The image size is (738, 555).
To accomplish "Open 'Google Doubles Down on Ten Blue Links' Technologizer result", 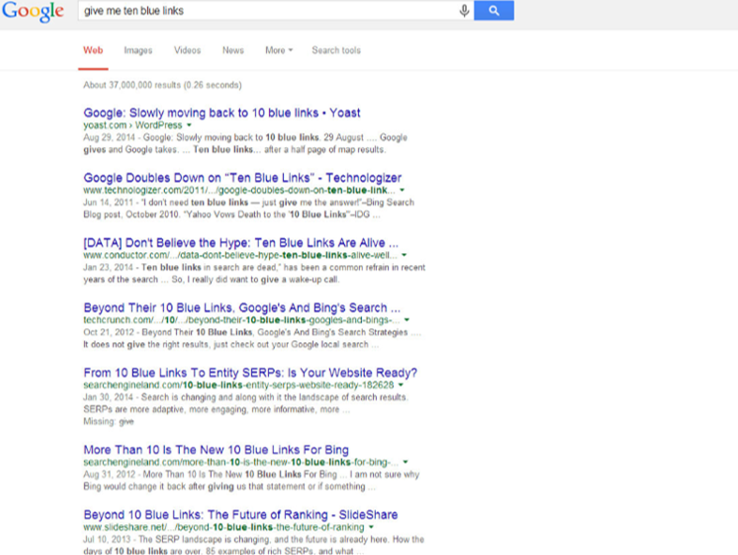I will (242, 177).
